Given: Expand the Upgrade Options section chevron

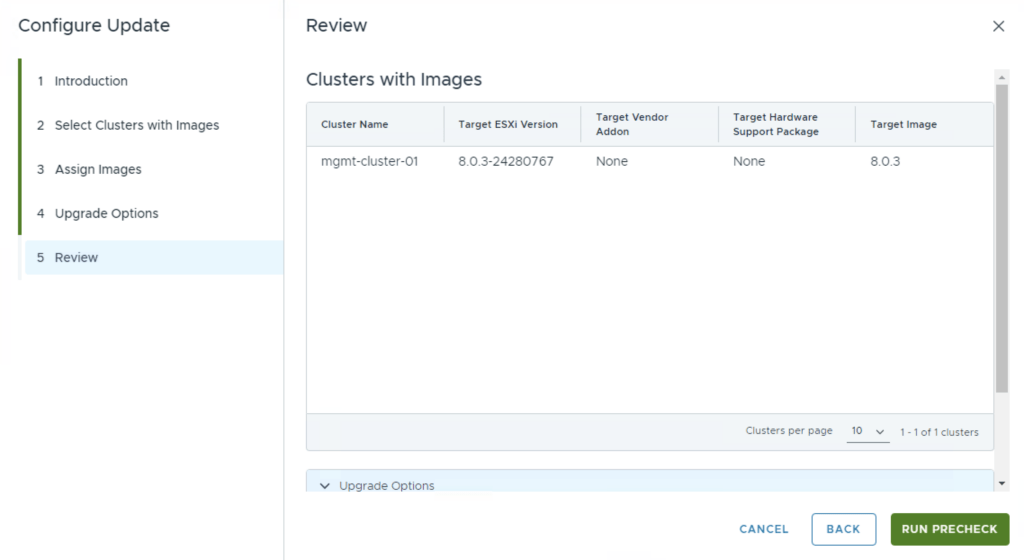Looking at the screenshot, I should pos(325,486).
